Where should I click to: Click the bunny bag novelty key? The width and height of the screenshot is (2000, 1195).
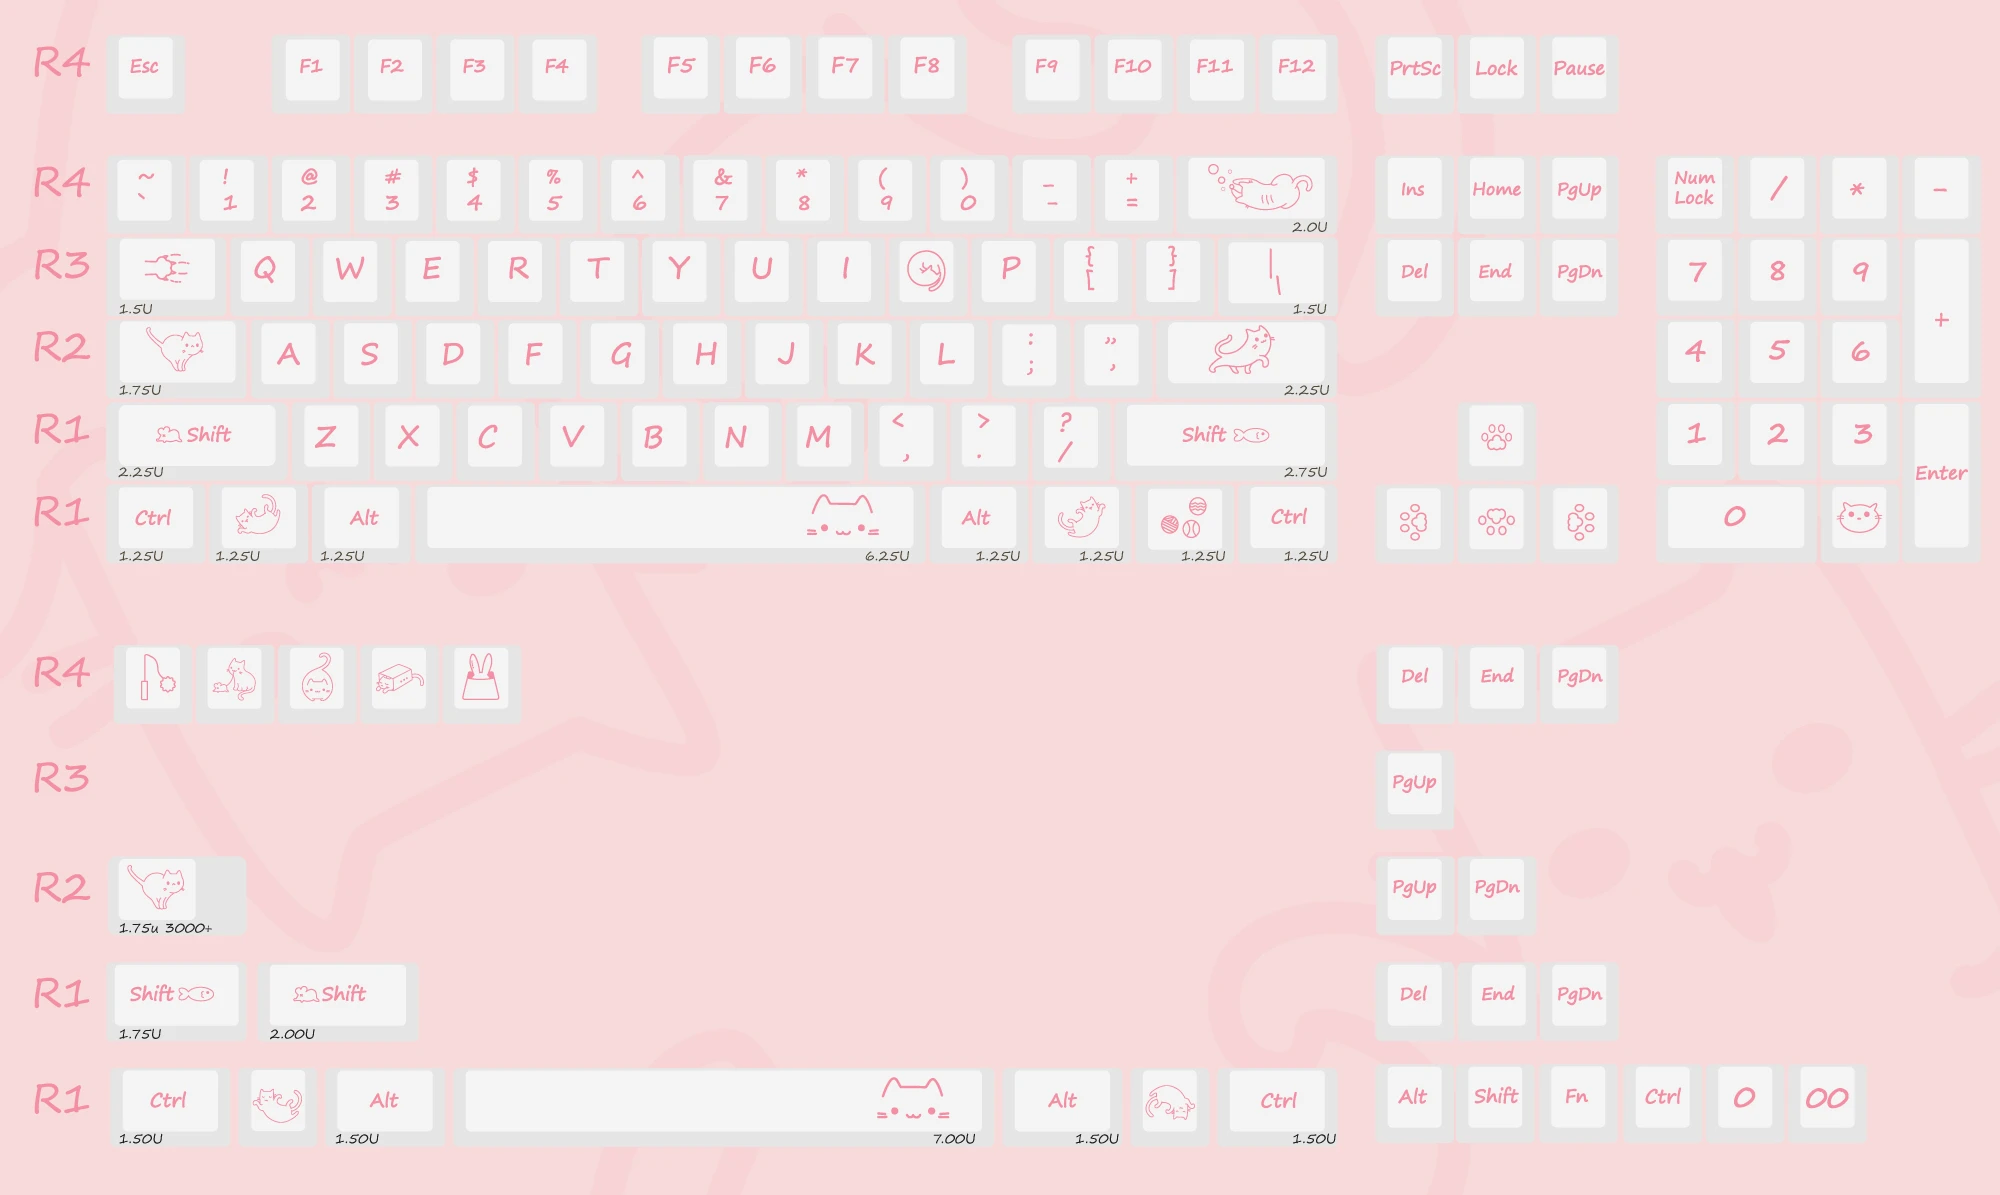481,677
